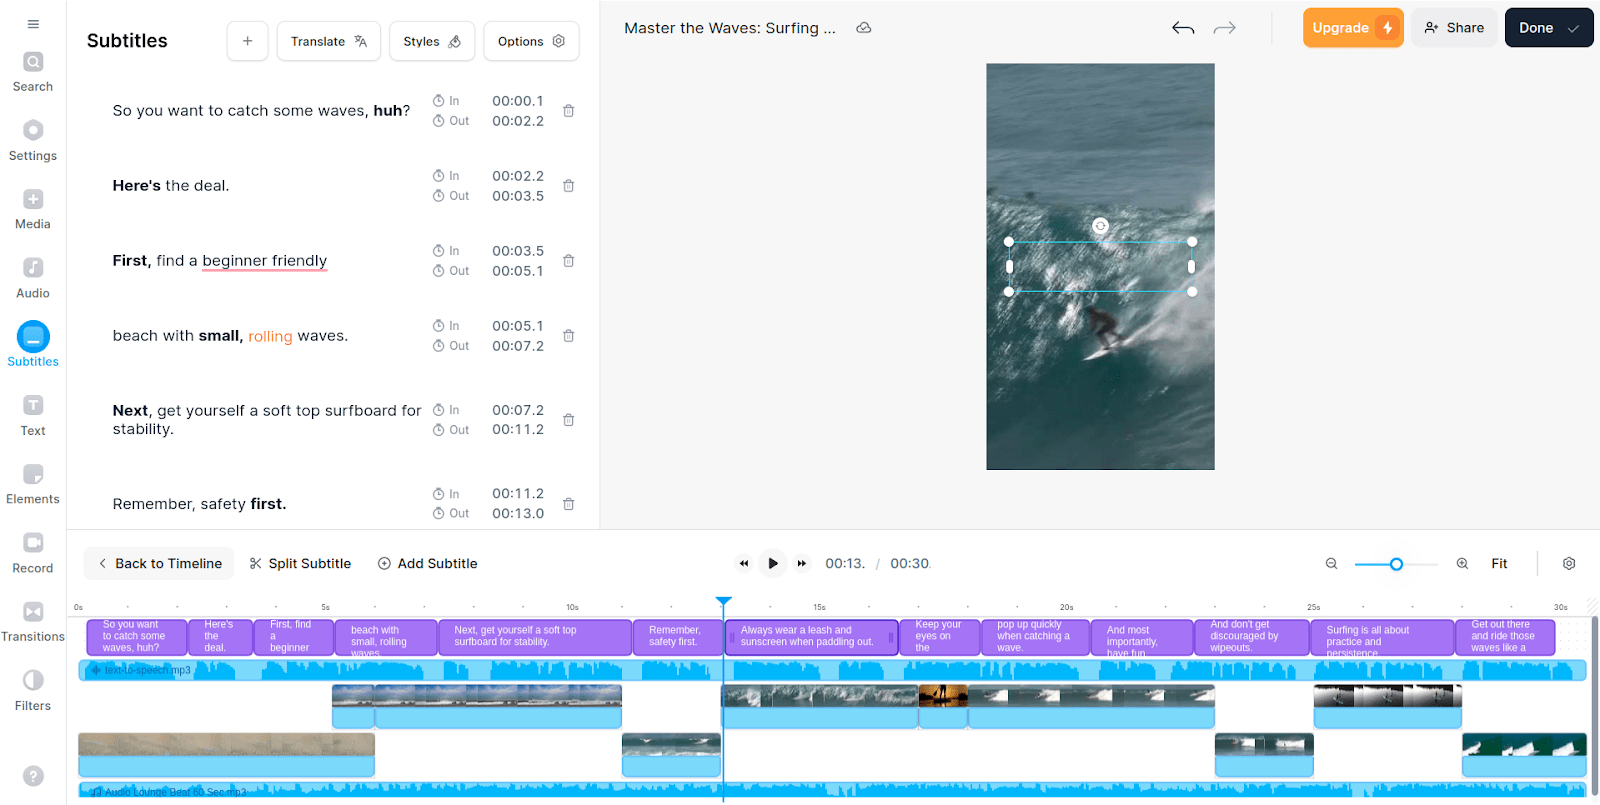
Task: Select 'Surfing is all about' subtitle clip
Action: tap(1382, 637)
